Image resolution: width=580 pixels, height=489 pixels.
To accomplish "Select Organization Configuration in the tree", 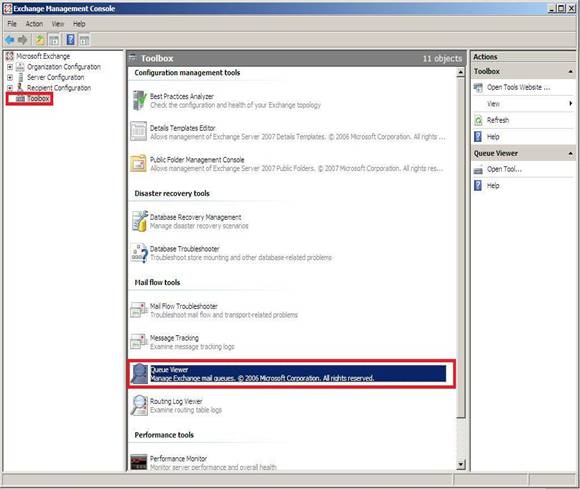I will point(64,67).
